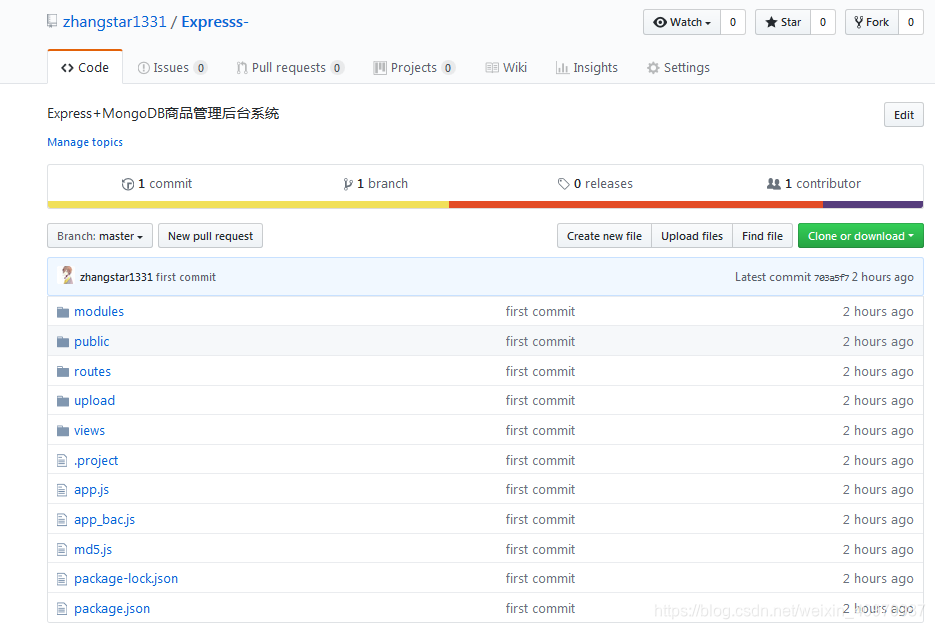Click New pull request

pyautogui.click(x=210, y=236)
